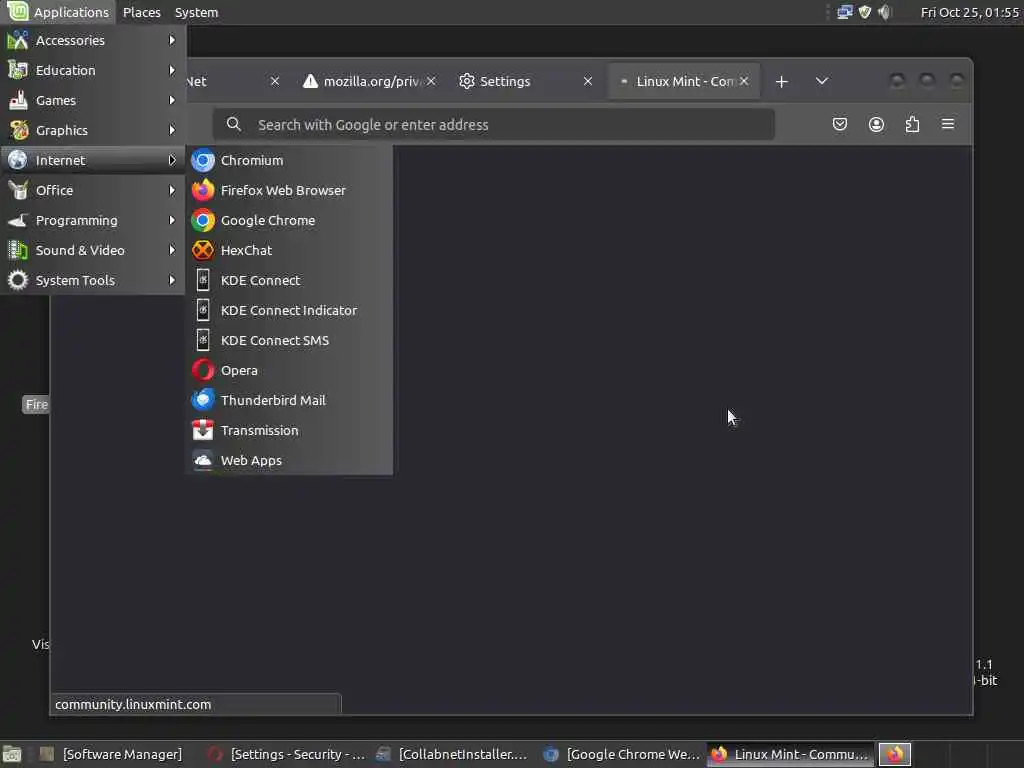1024x768 pixels.
Task: Open Firefox hamburger application menu
Action: pyautogui.click(x=948, y=124)
